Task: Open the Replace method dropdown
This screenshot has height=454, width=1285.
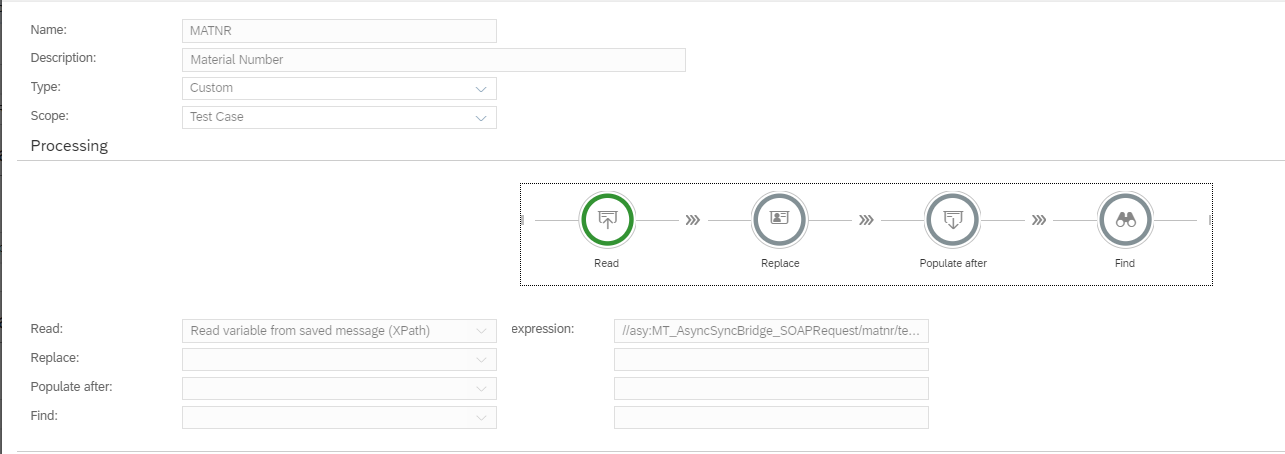Action: (x=339, y=359)
